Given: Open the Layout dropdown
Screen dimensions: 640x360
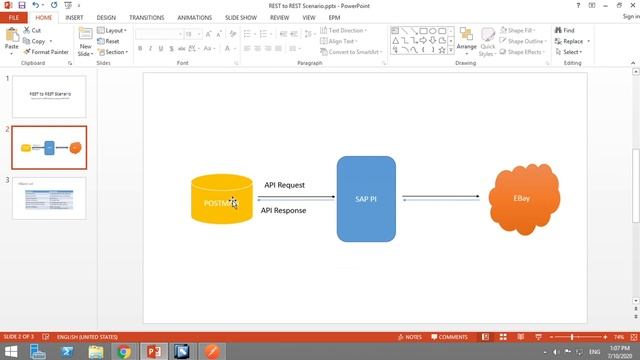Looking at the screenshot, I should coord(112,31).
